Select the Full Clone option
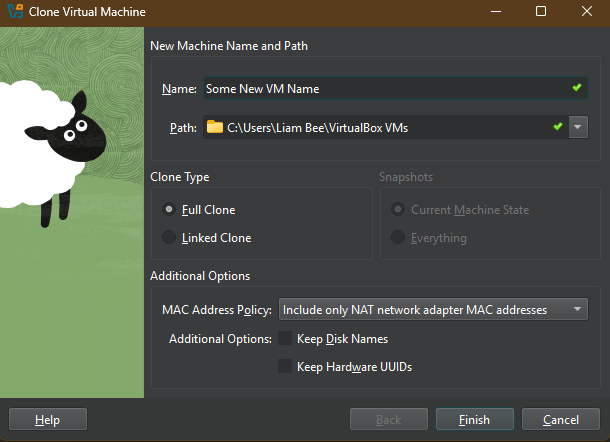Screen dimensions: 610x442 pos(169,210)
